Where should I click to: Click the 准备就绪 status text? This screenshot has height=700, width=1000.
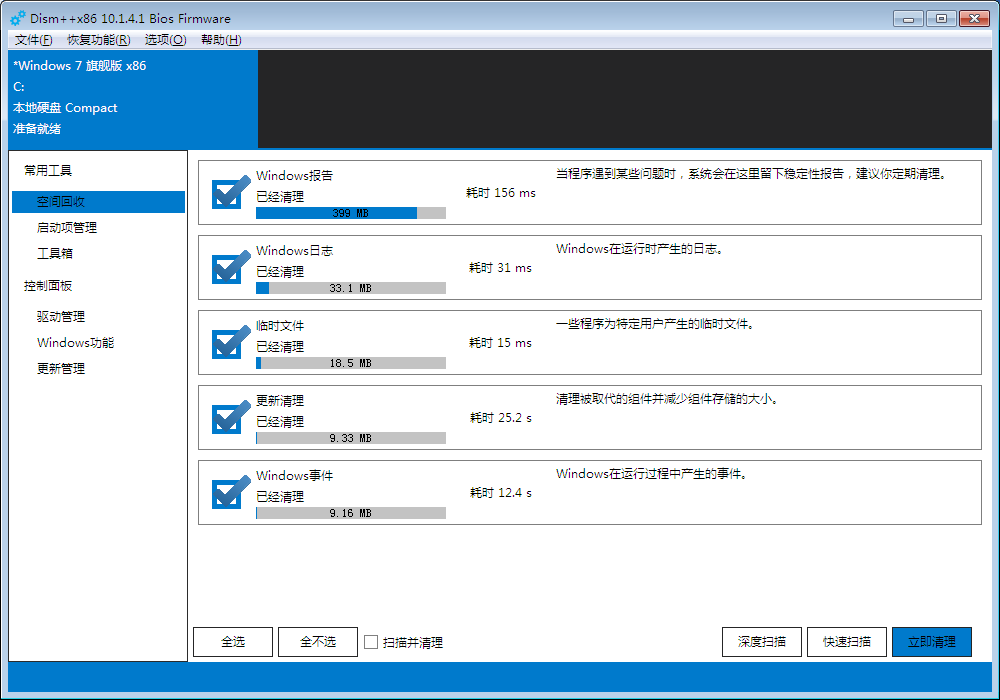pyautogui.click(x=36, y=129)
